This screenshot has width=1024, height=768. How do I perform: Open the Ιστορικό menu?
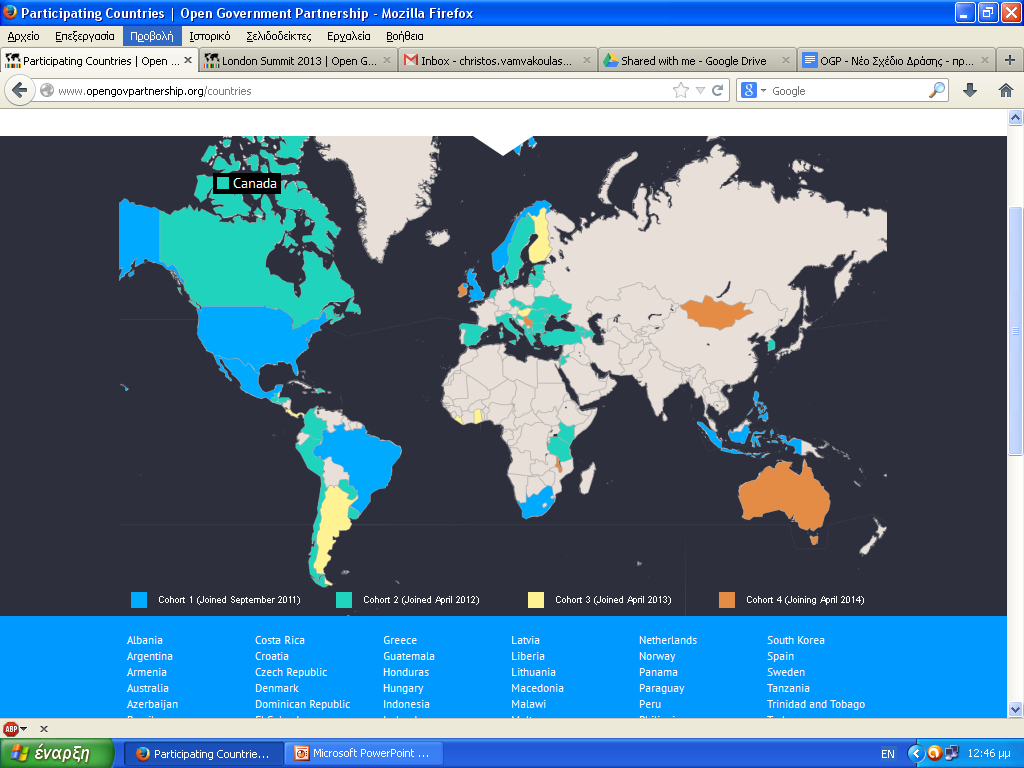pos(210,36)
